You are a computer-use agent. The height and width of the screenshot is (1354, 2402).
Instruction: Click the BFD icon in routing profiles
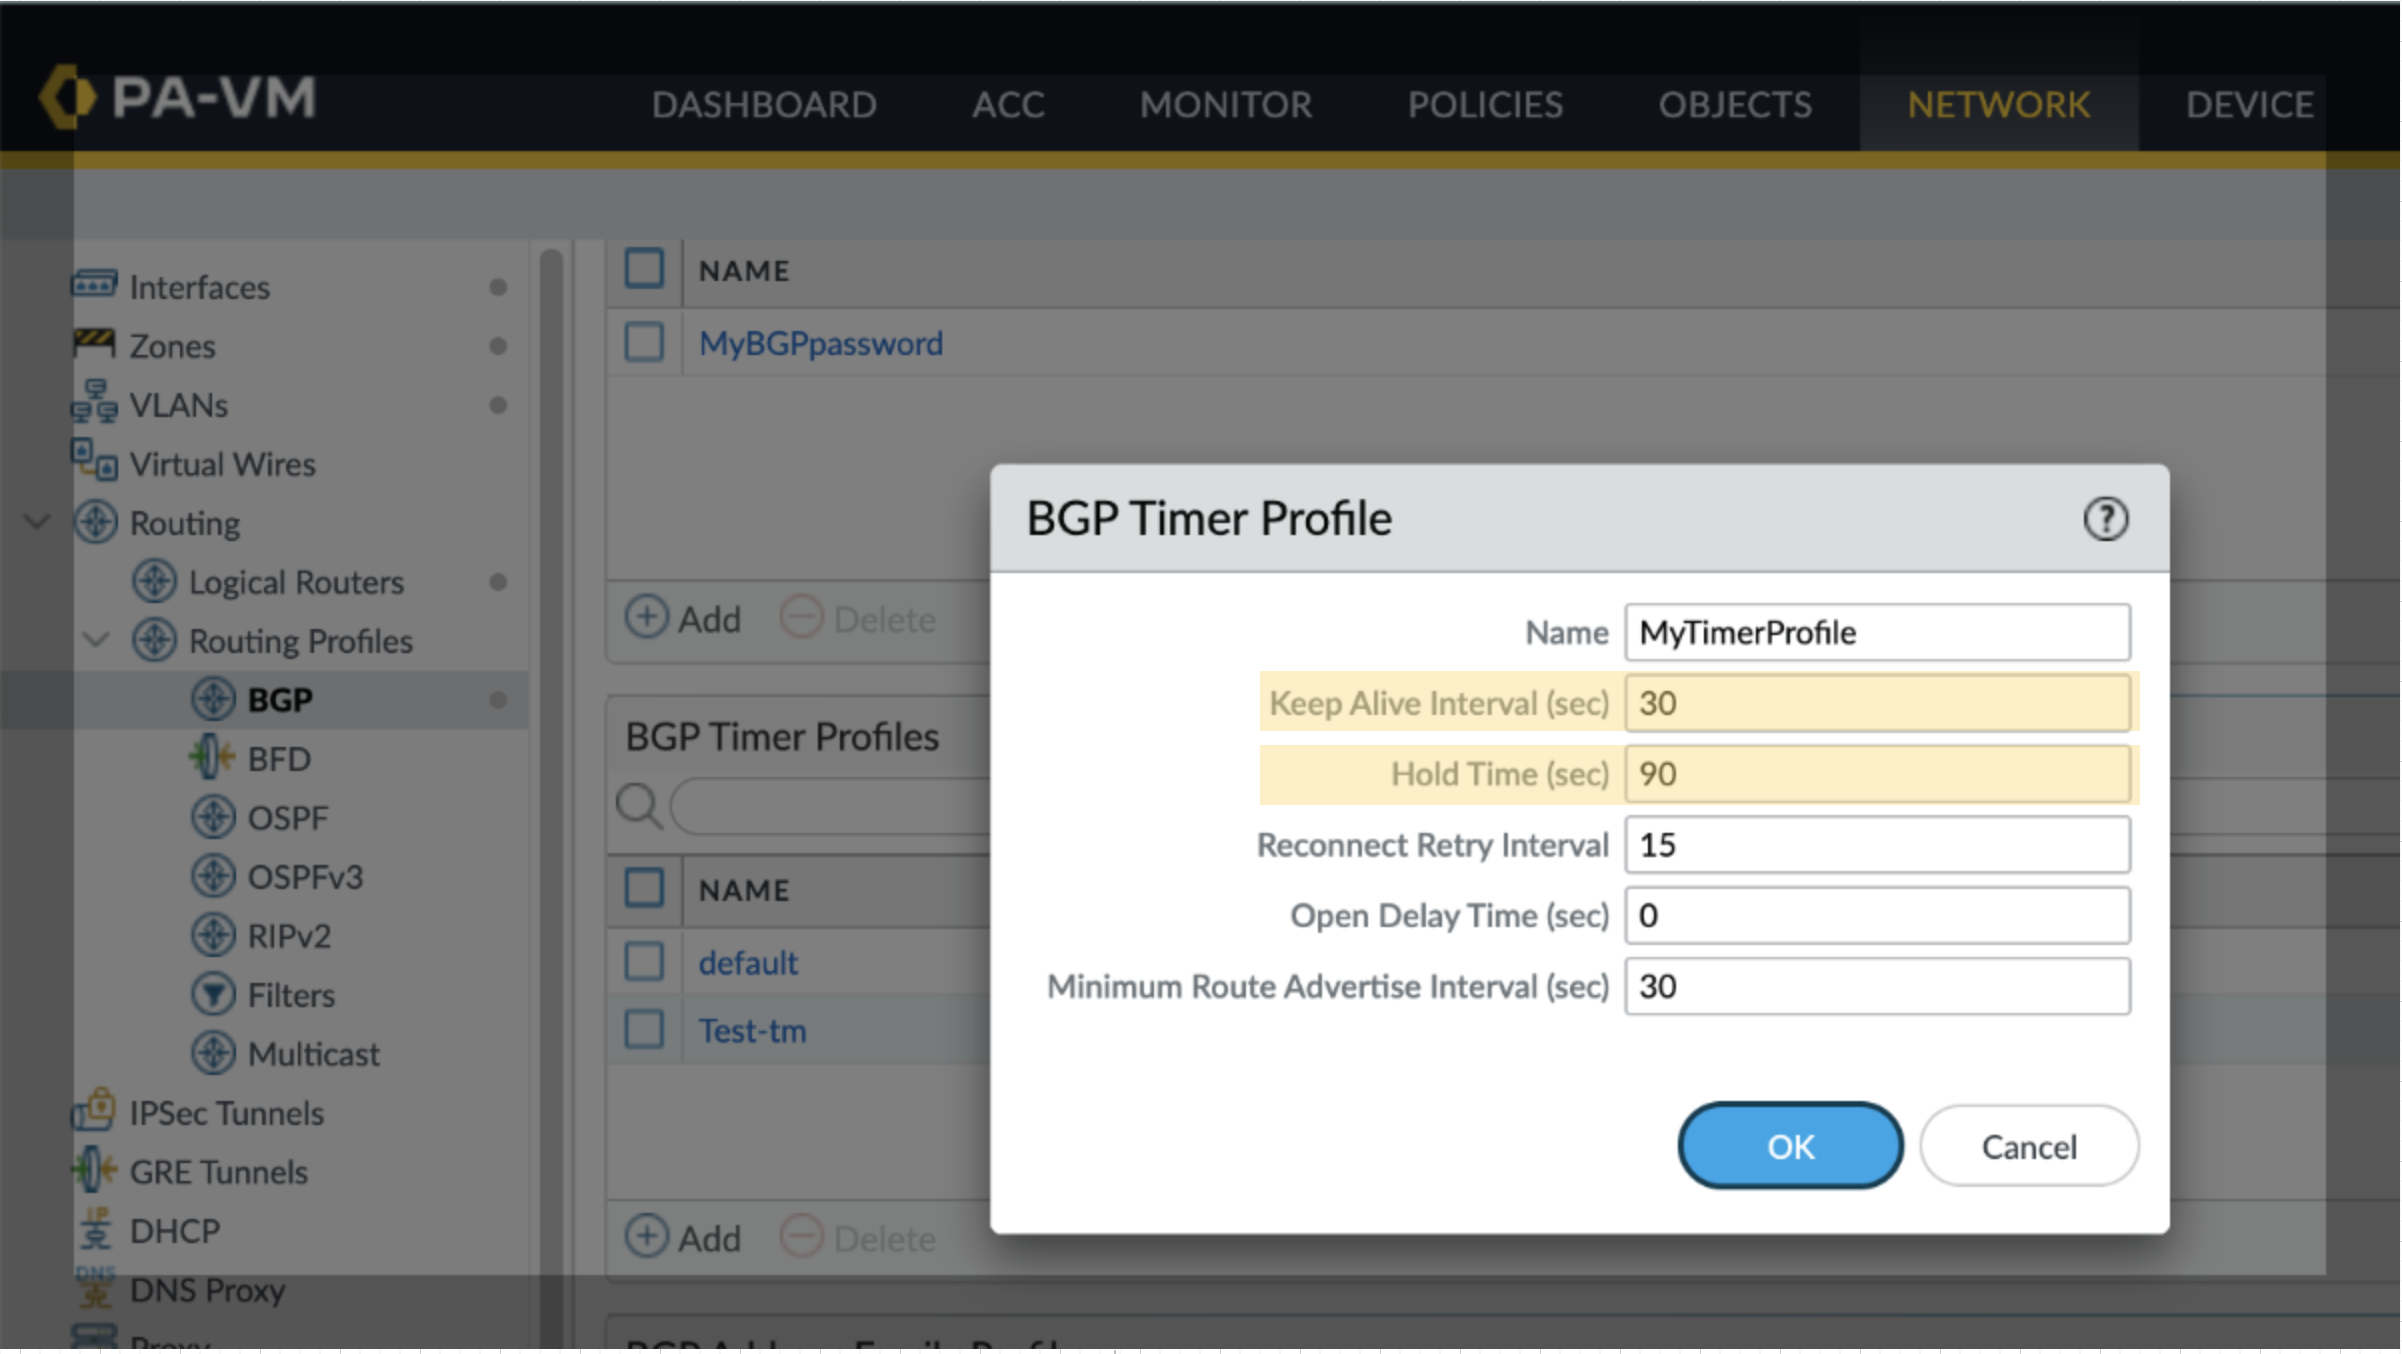coord(212,758)
